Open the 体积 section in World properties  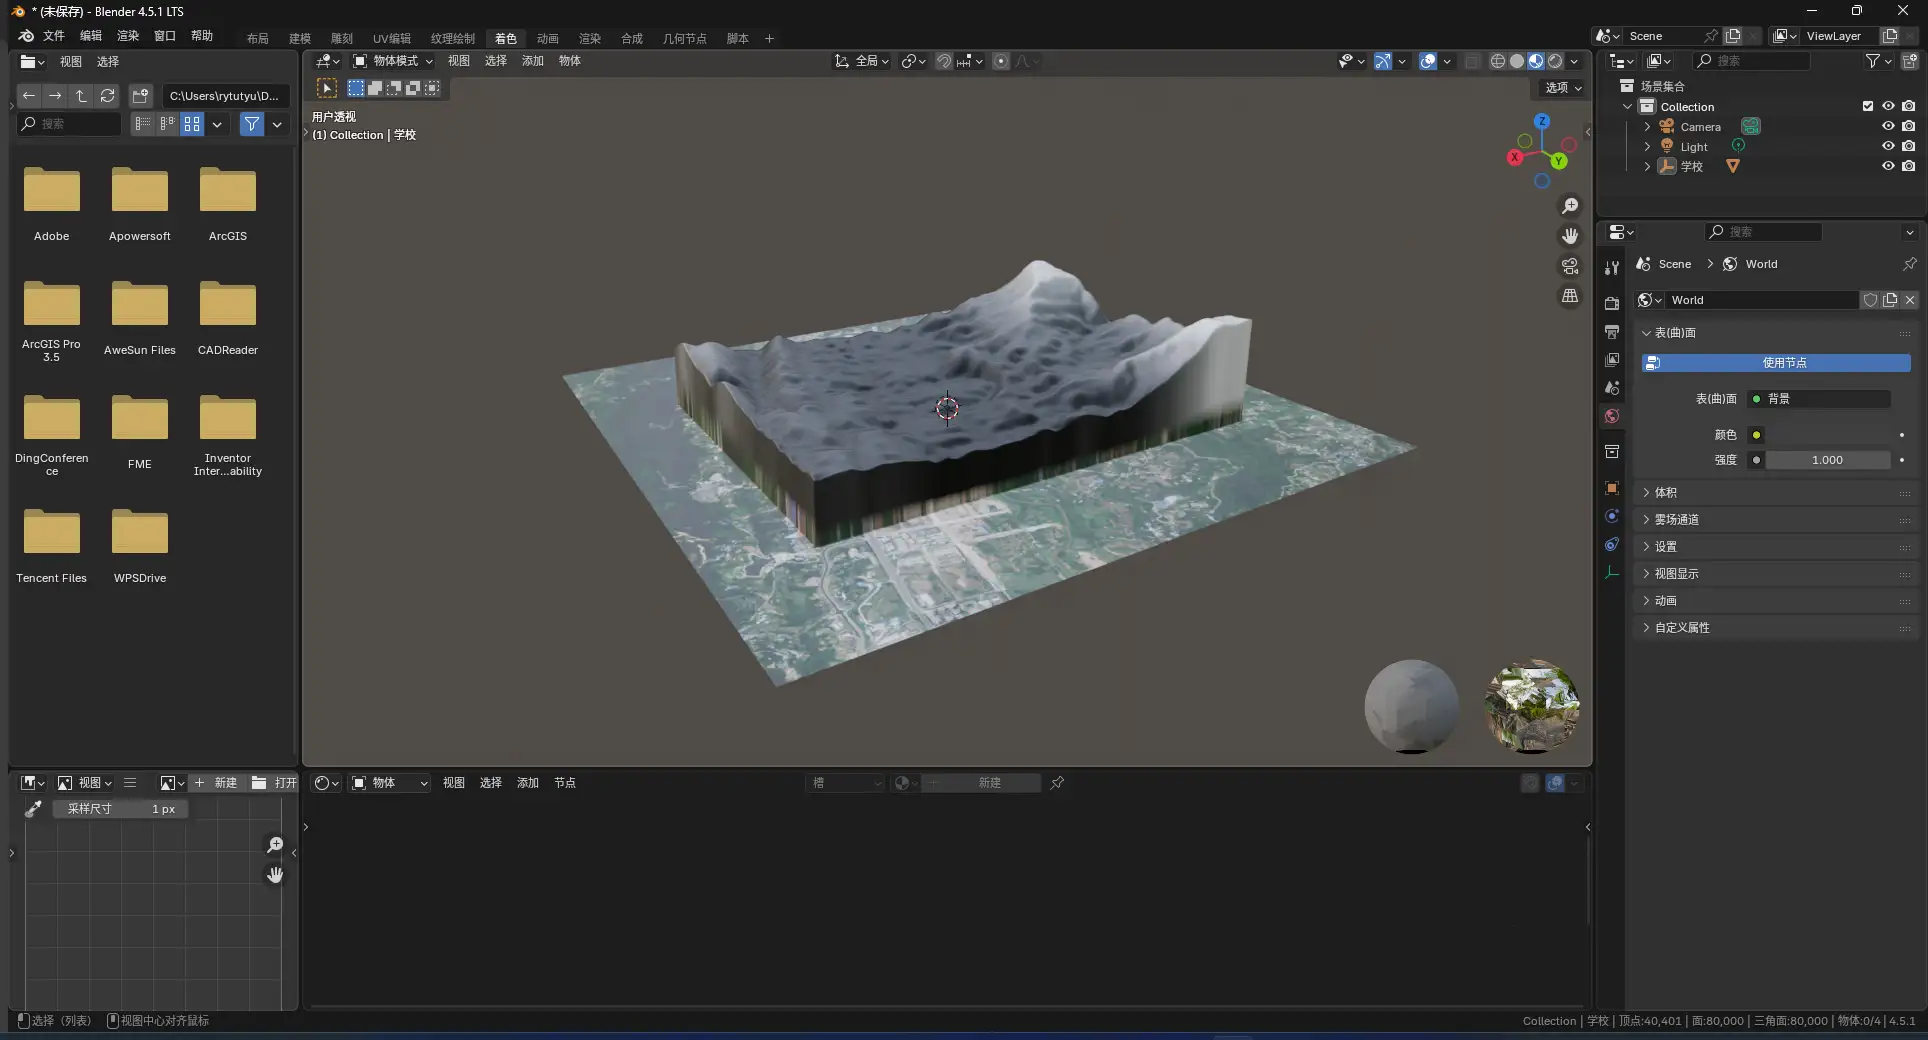pos(1663,492)
